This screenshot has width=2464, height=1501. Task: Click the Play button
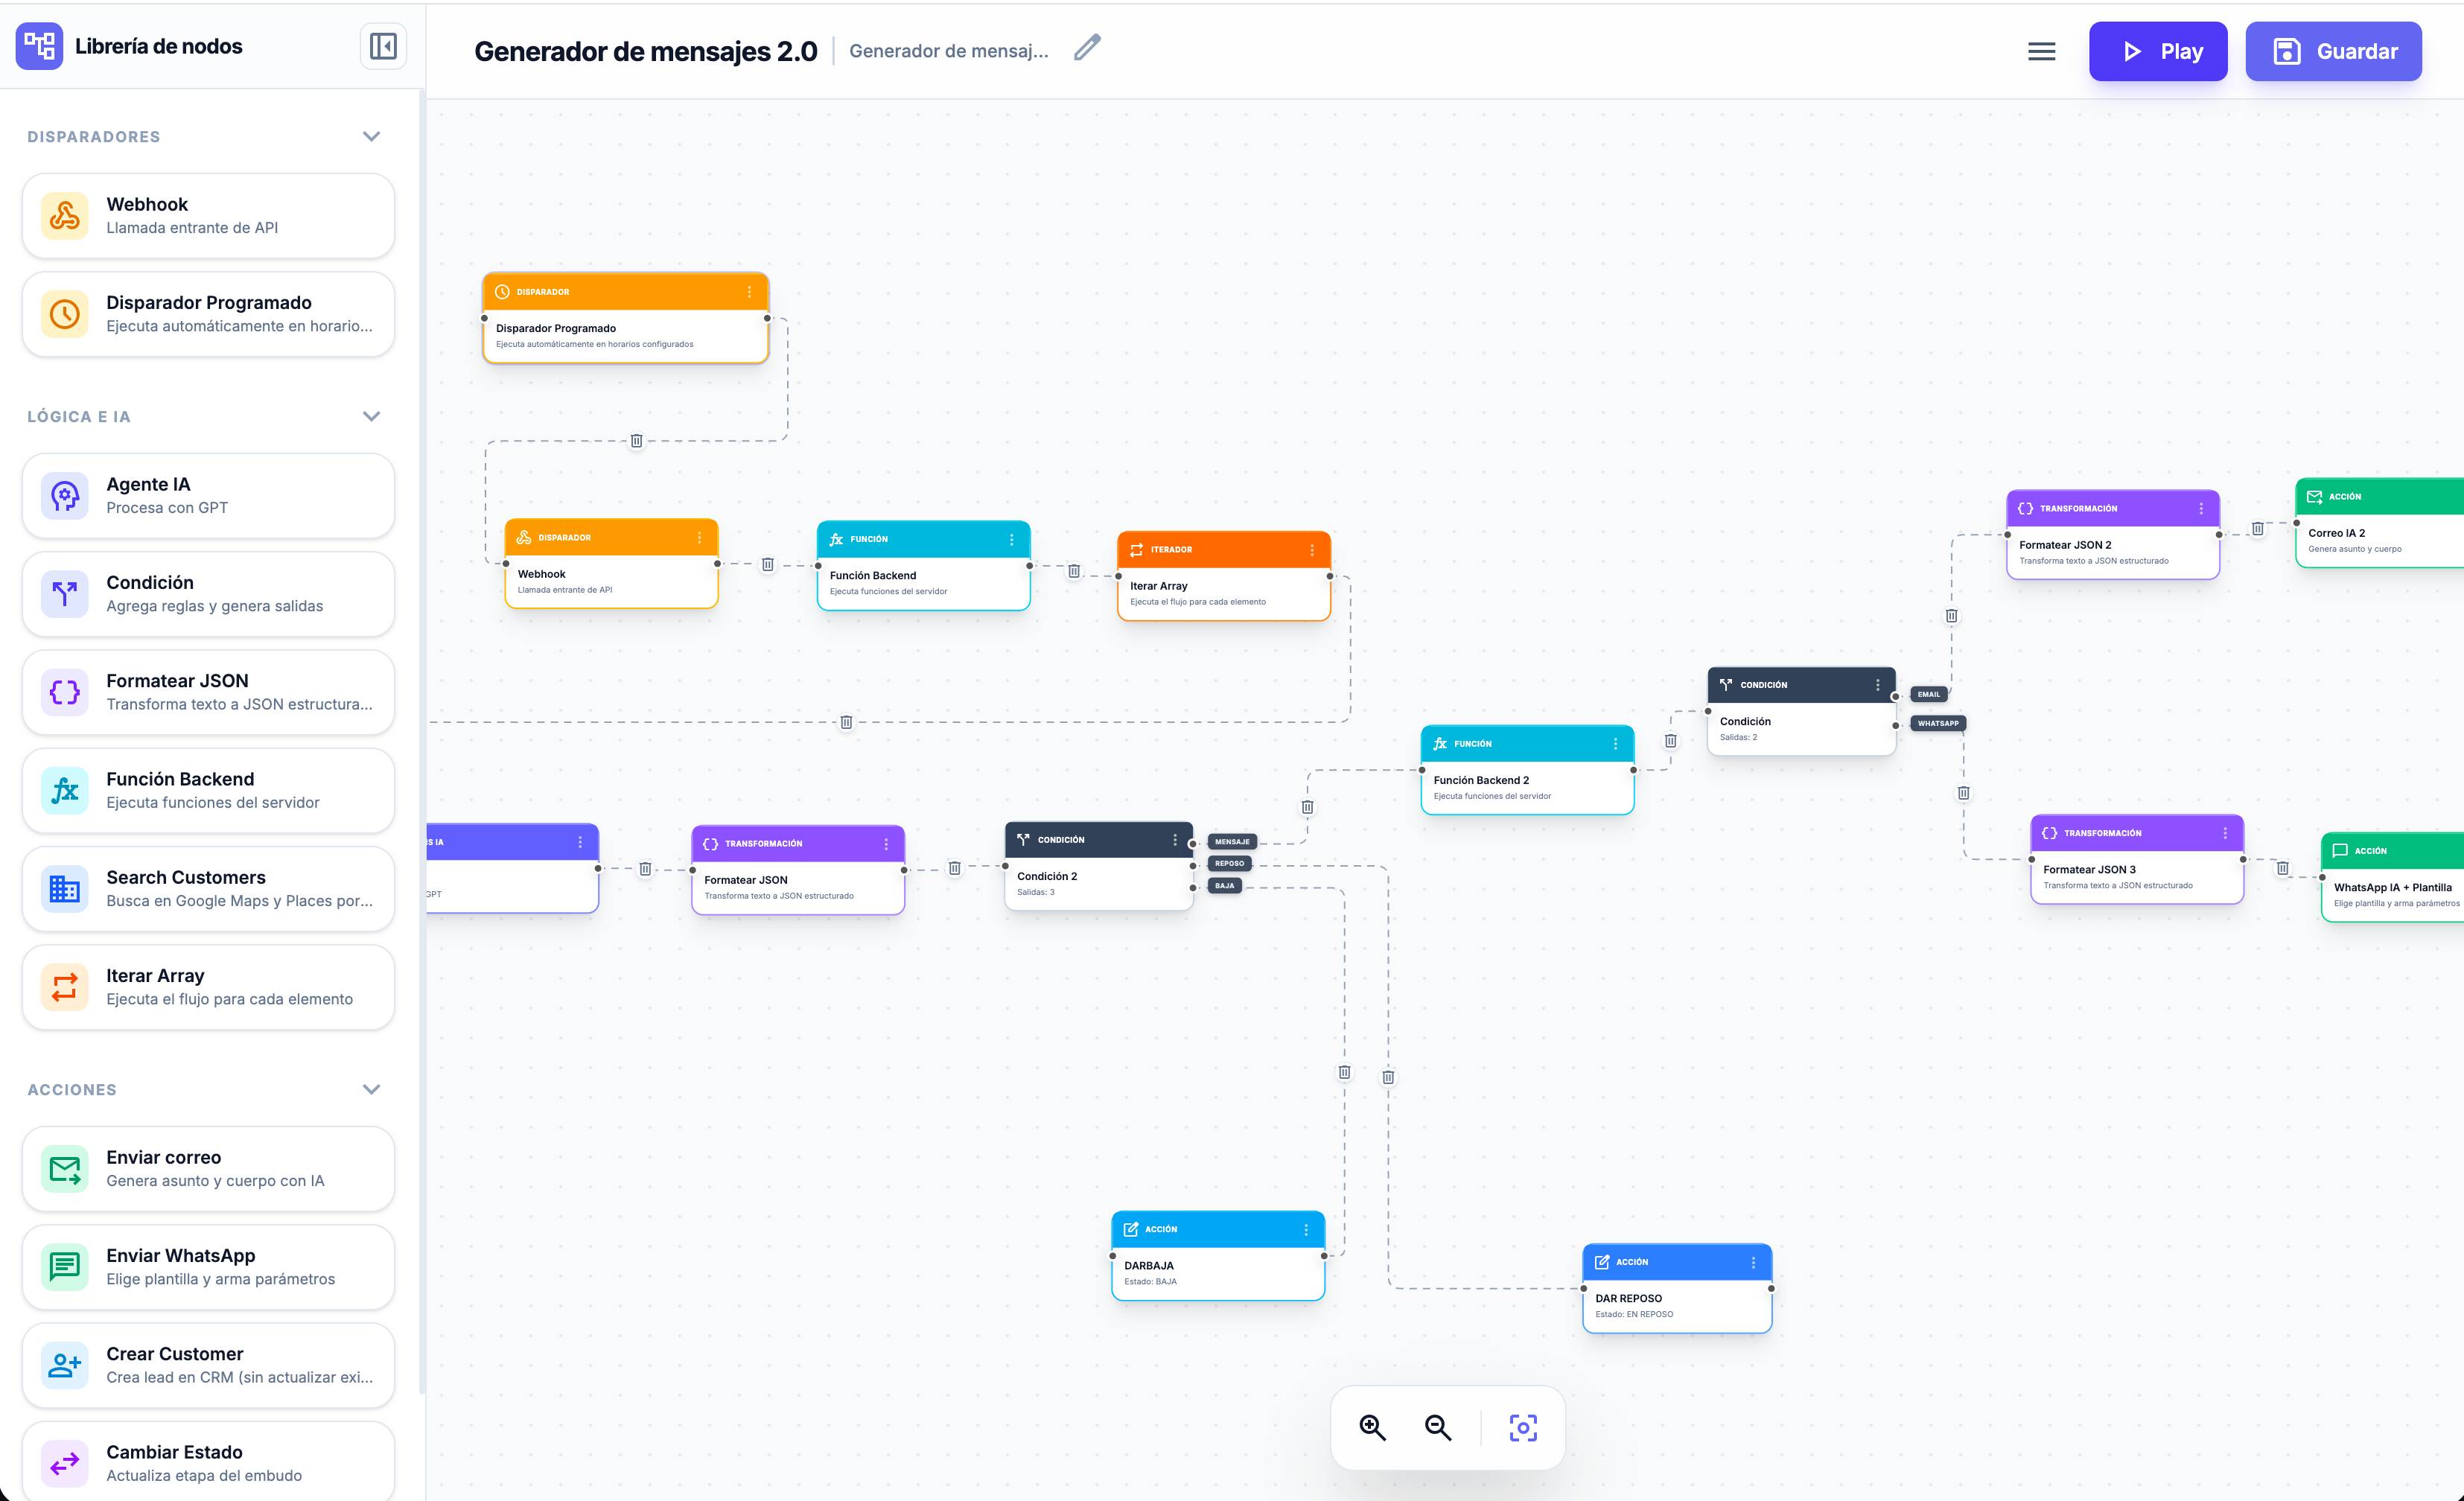[x=2158, y=51]
